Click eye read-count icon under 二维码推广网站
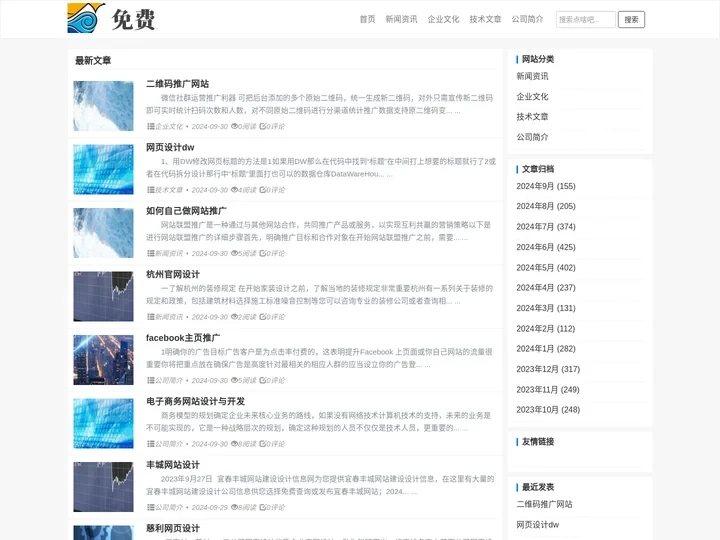This screenshot has height=540, width=720. (x=234, y=126)
